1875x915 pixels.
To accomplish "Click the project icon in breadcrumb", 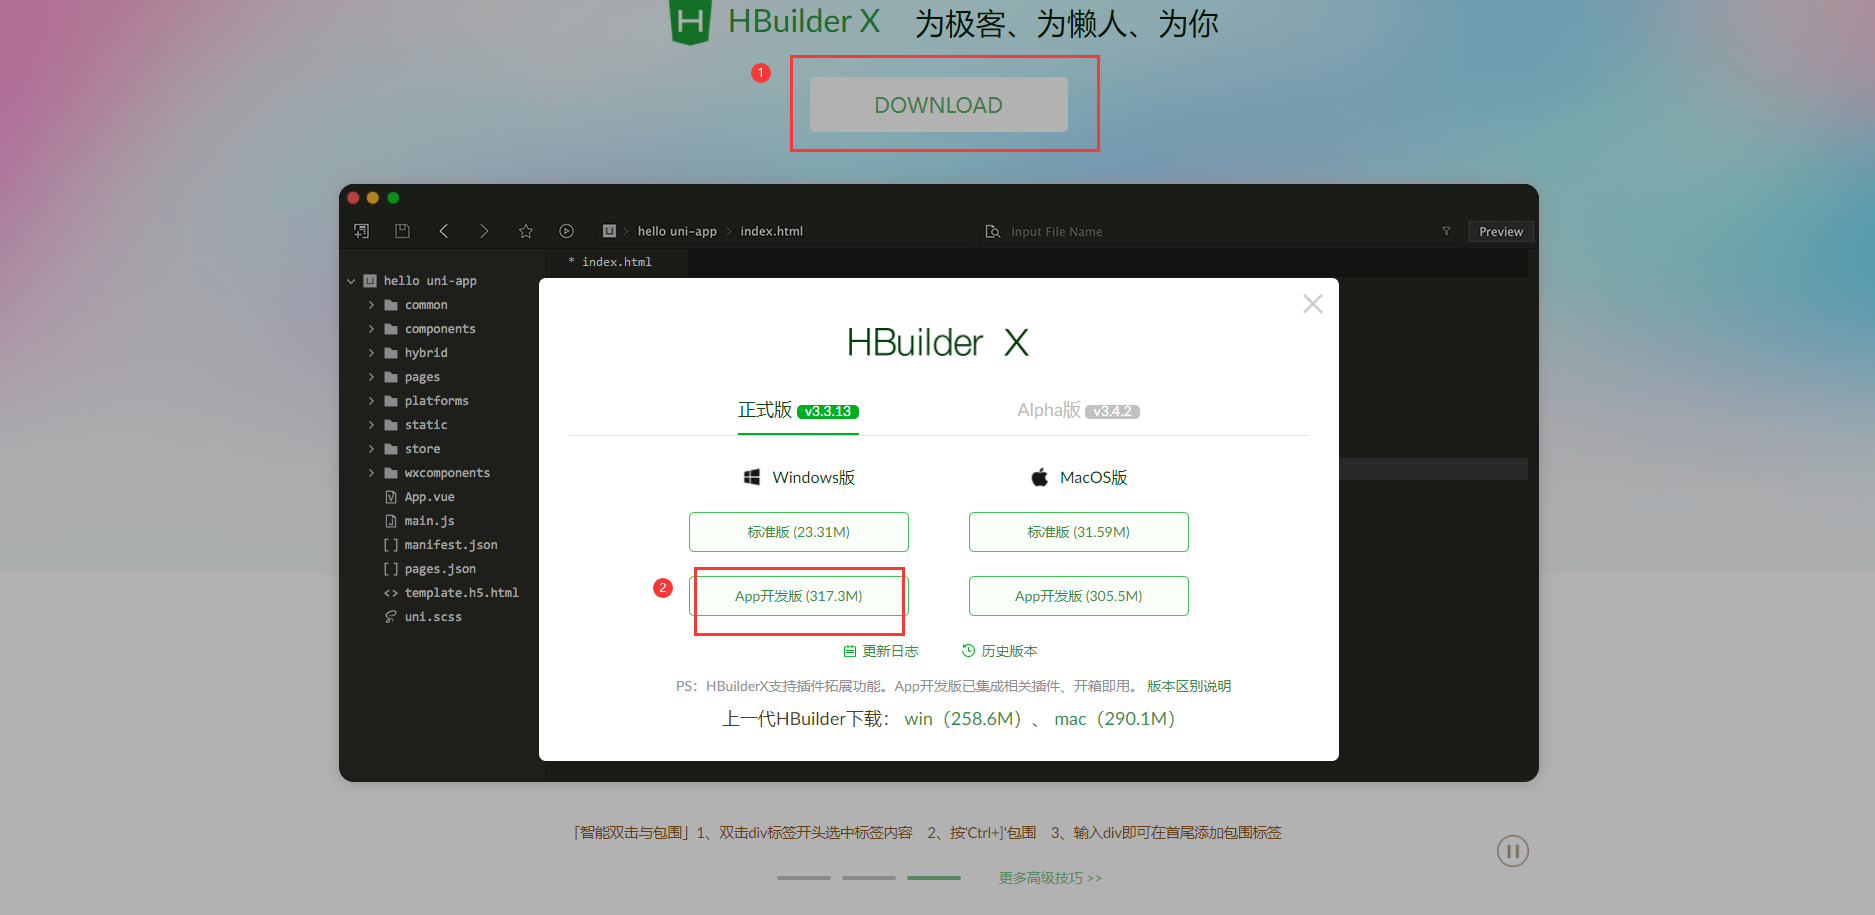I will click(x=609, y=231).
